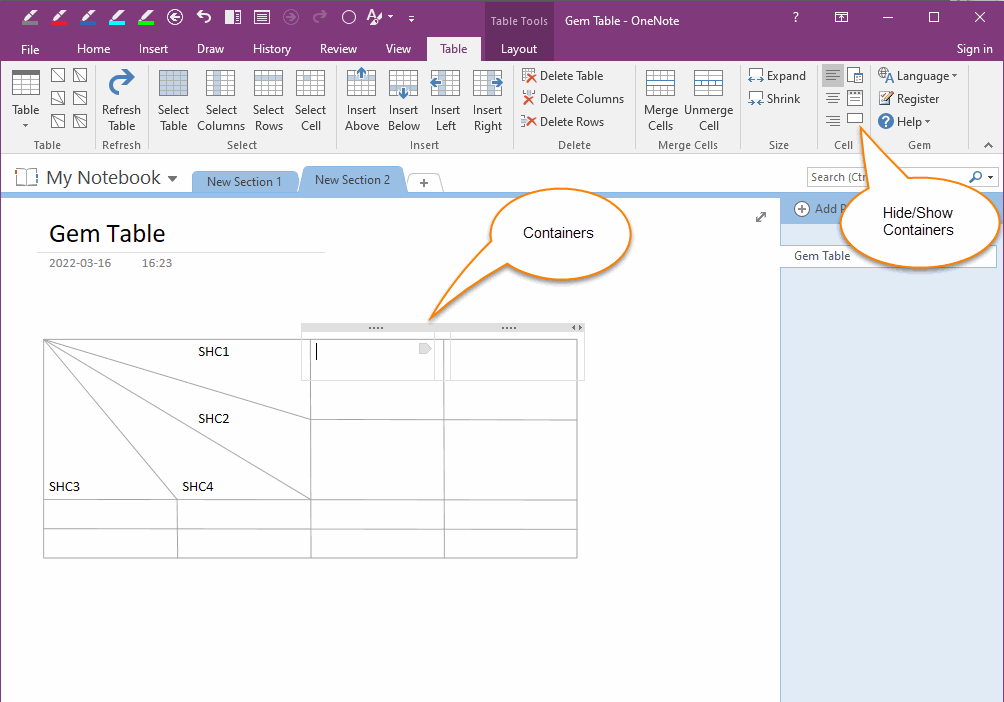The image size is (1004, 702).
Task: Click the Undo icon
Action: (x=204, y=17)
